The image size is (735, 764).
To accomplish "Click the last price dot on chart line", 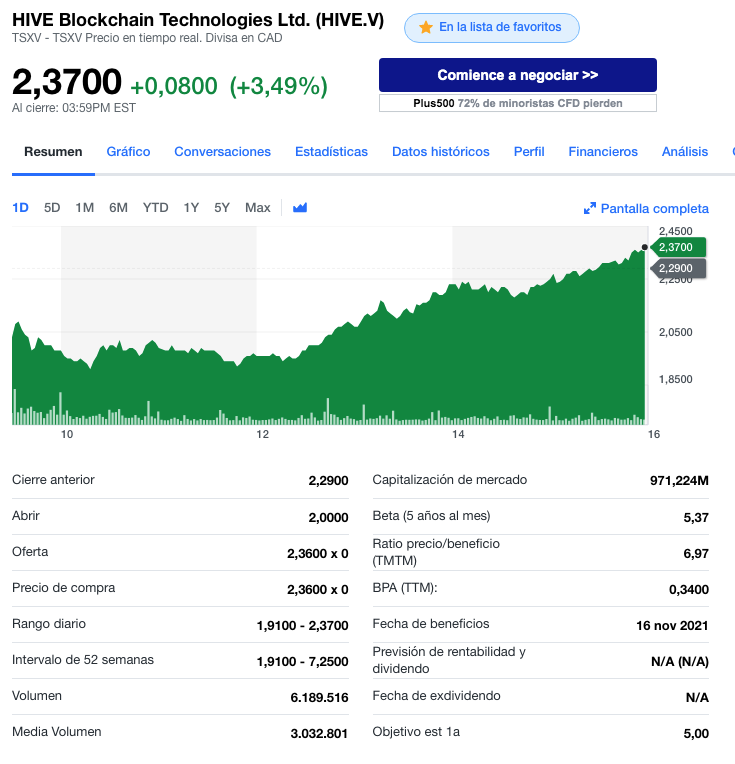I will tap(645, 247).
